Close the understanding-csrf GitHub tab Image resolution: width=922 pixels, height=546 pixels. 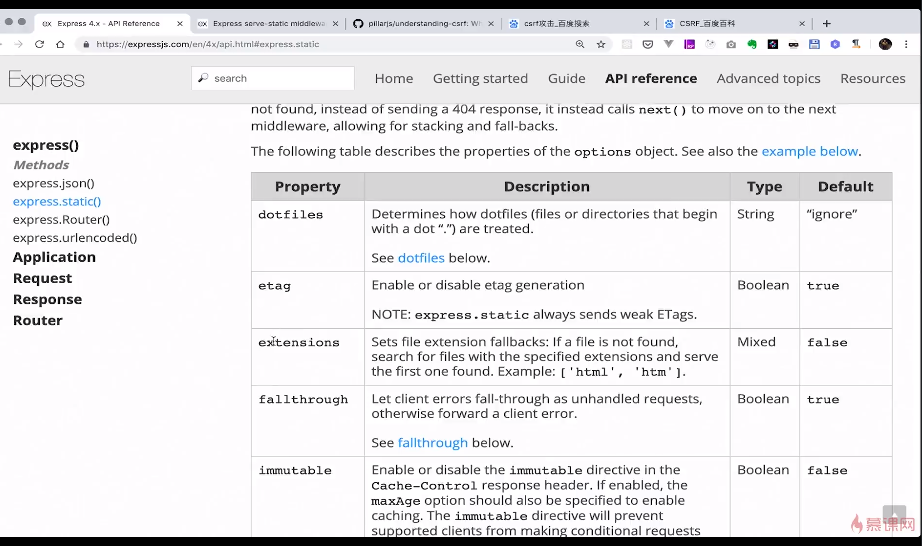[x=491, y=24]
